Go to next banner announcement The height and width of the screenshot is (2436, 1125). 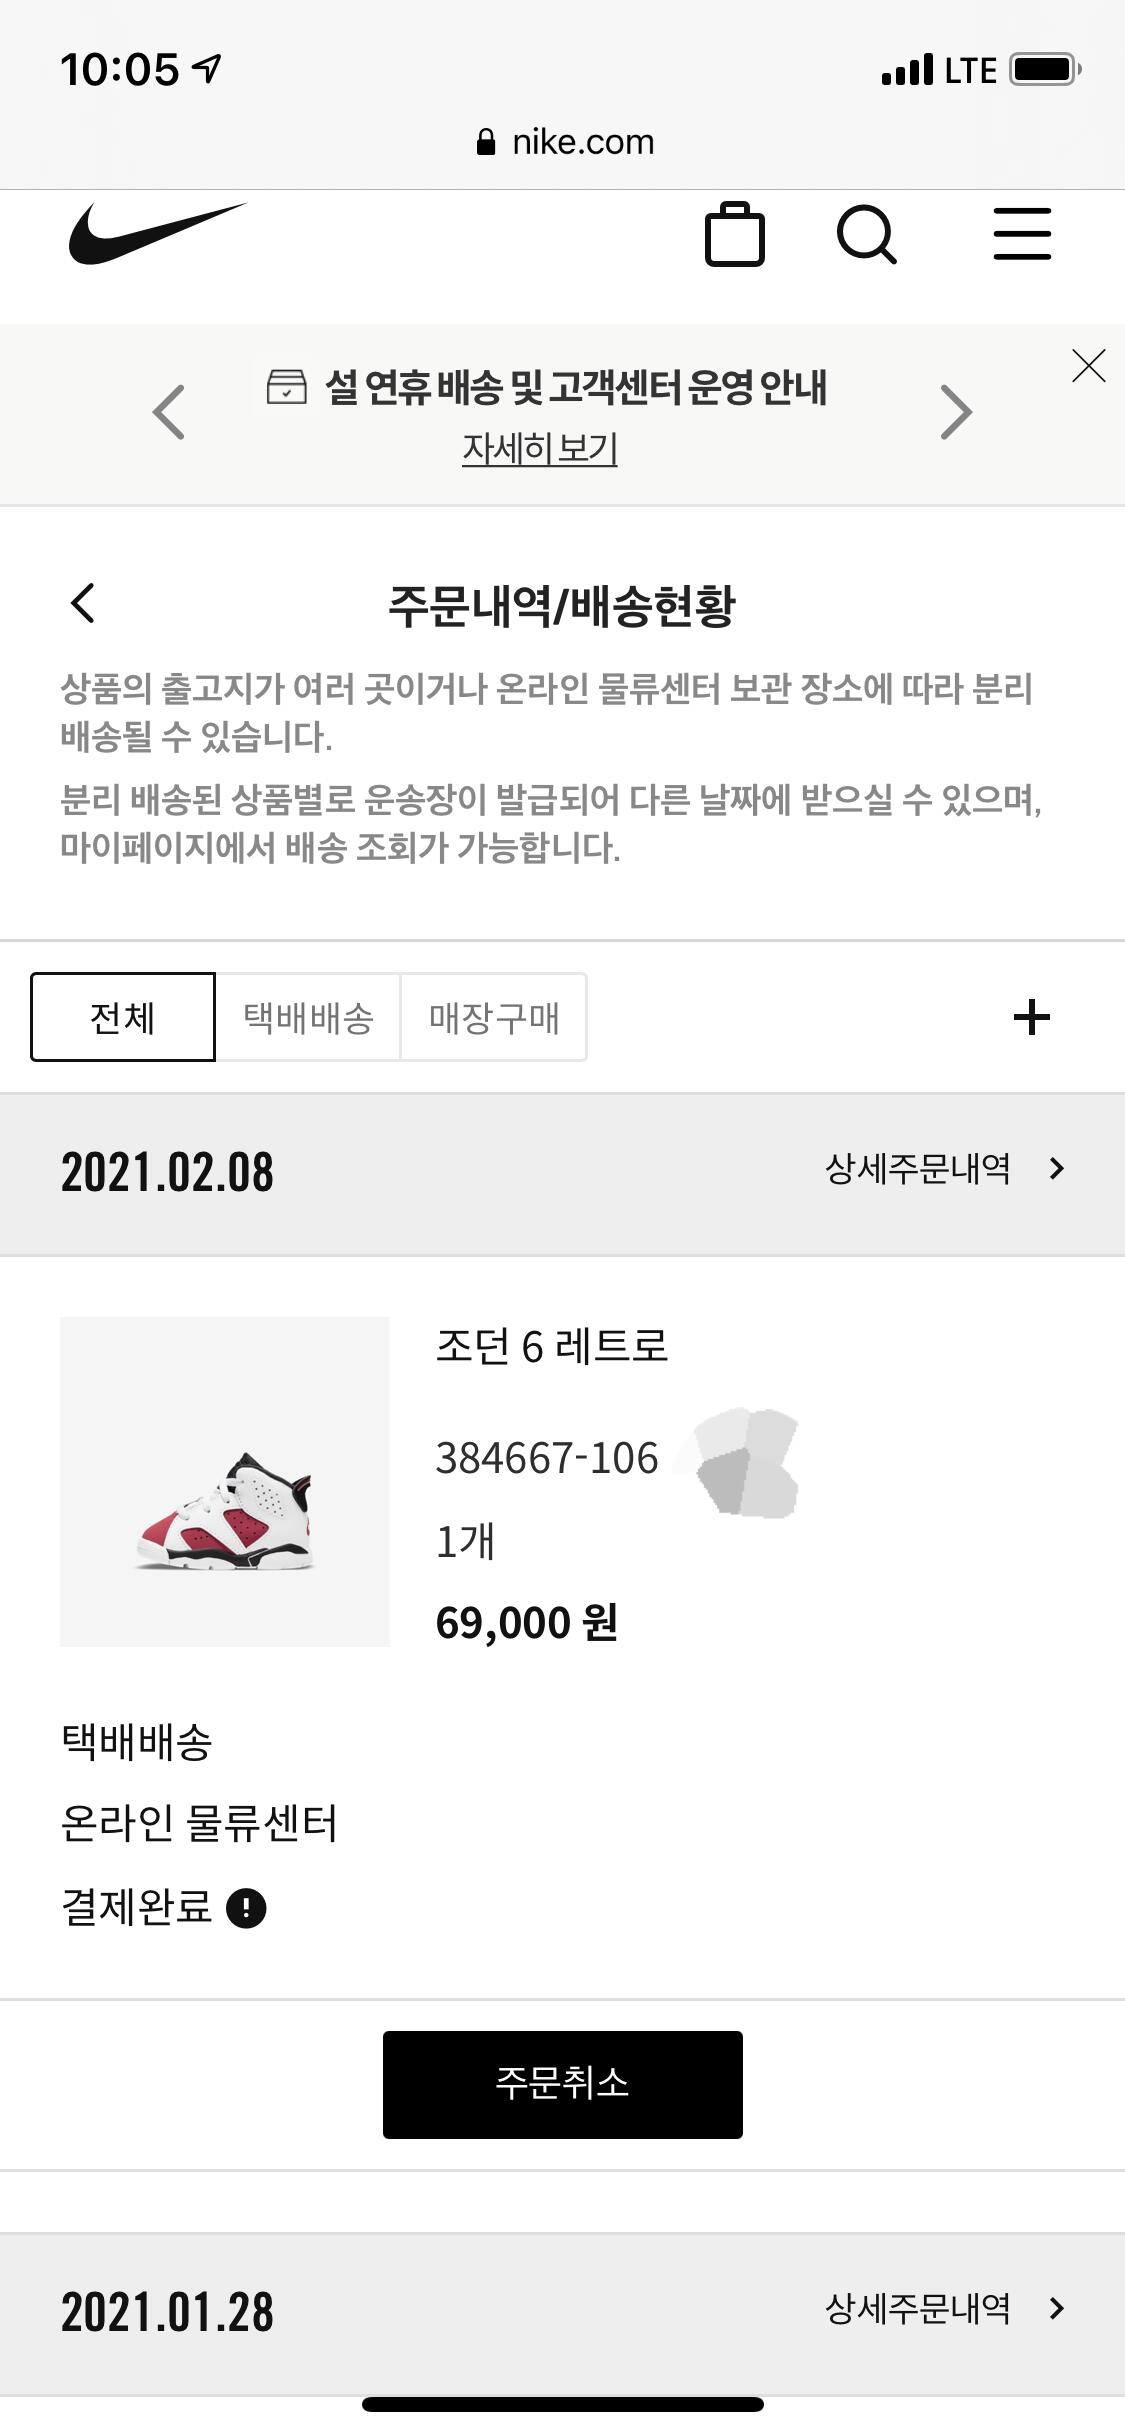click(x=956, y=411)
